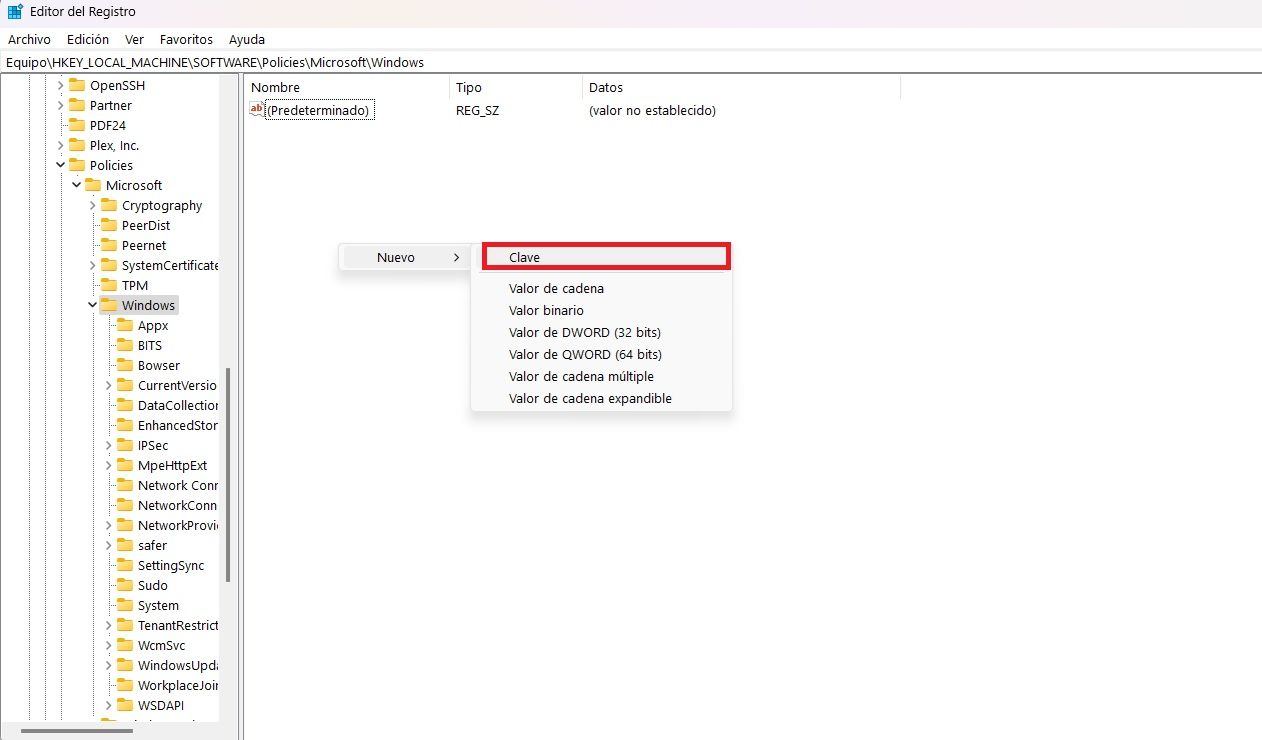The image size is (1262, 740).
Task: Select Valor de DWORD (32 bits)
Action: point(584,332)
